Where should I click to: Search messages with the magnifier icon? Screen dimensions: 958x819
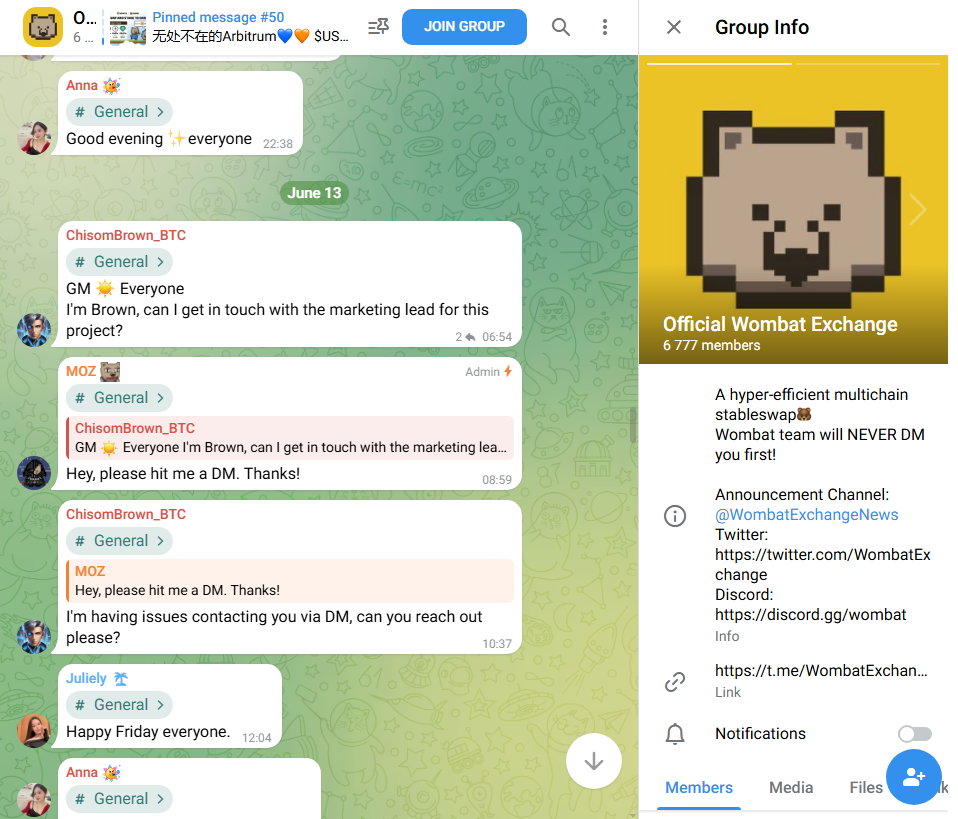[560, 27]
